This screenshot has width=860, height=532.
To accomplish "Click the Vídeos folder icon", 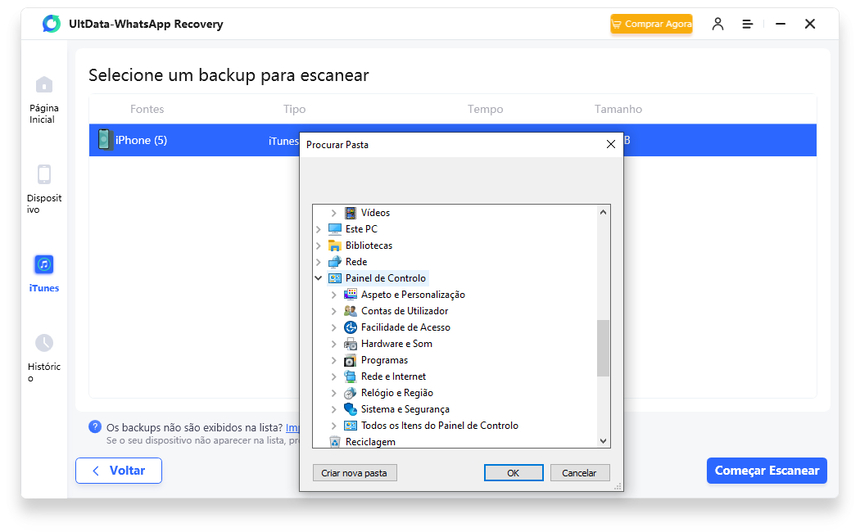I will click(x=350, y=213).
